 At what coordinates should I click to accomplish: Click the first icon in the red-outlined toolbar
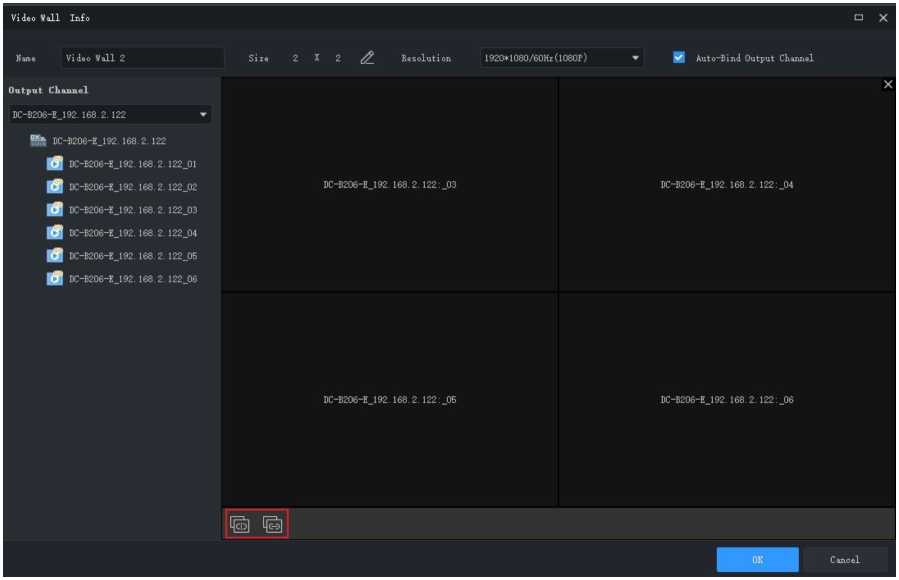(x=240, y=523)
